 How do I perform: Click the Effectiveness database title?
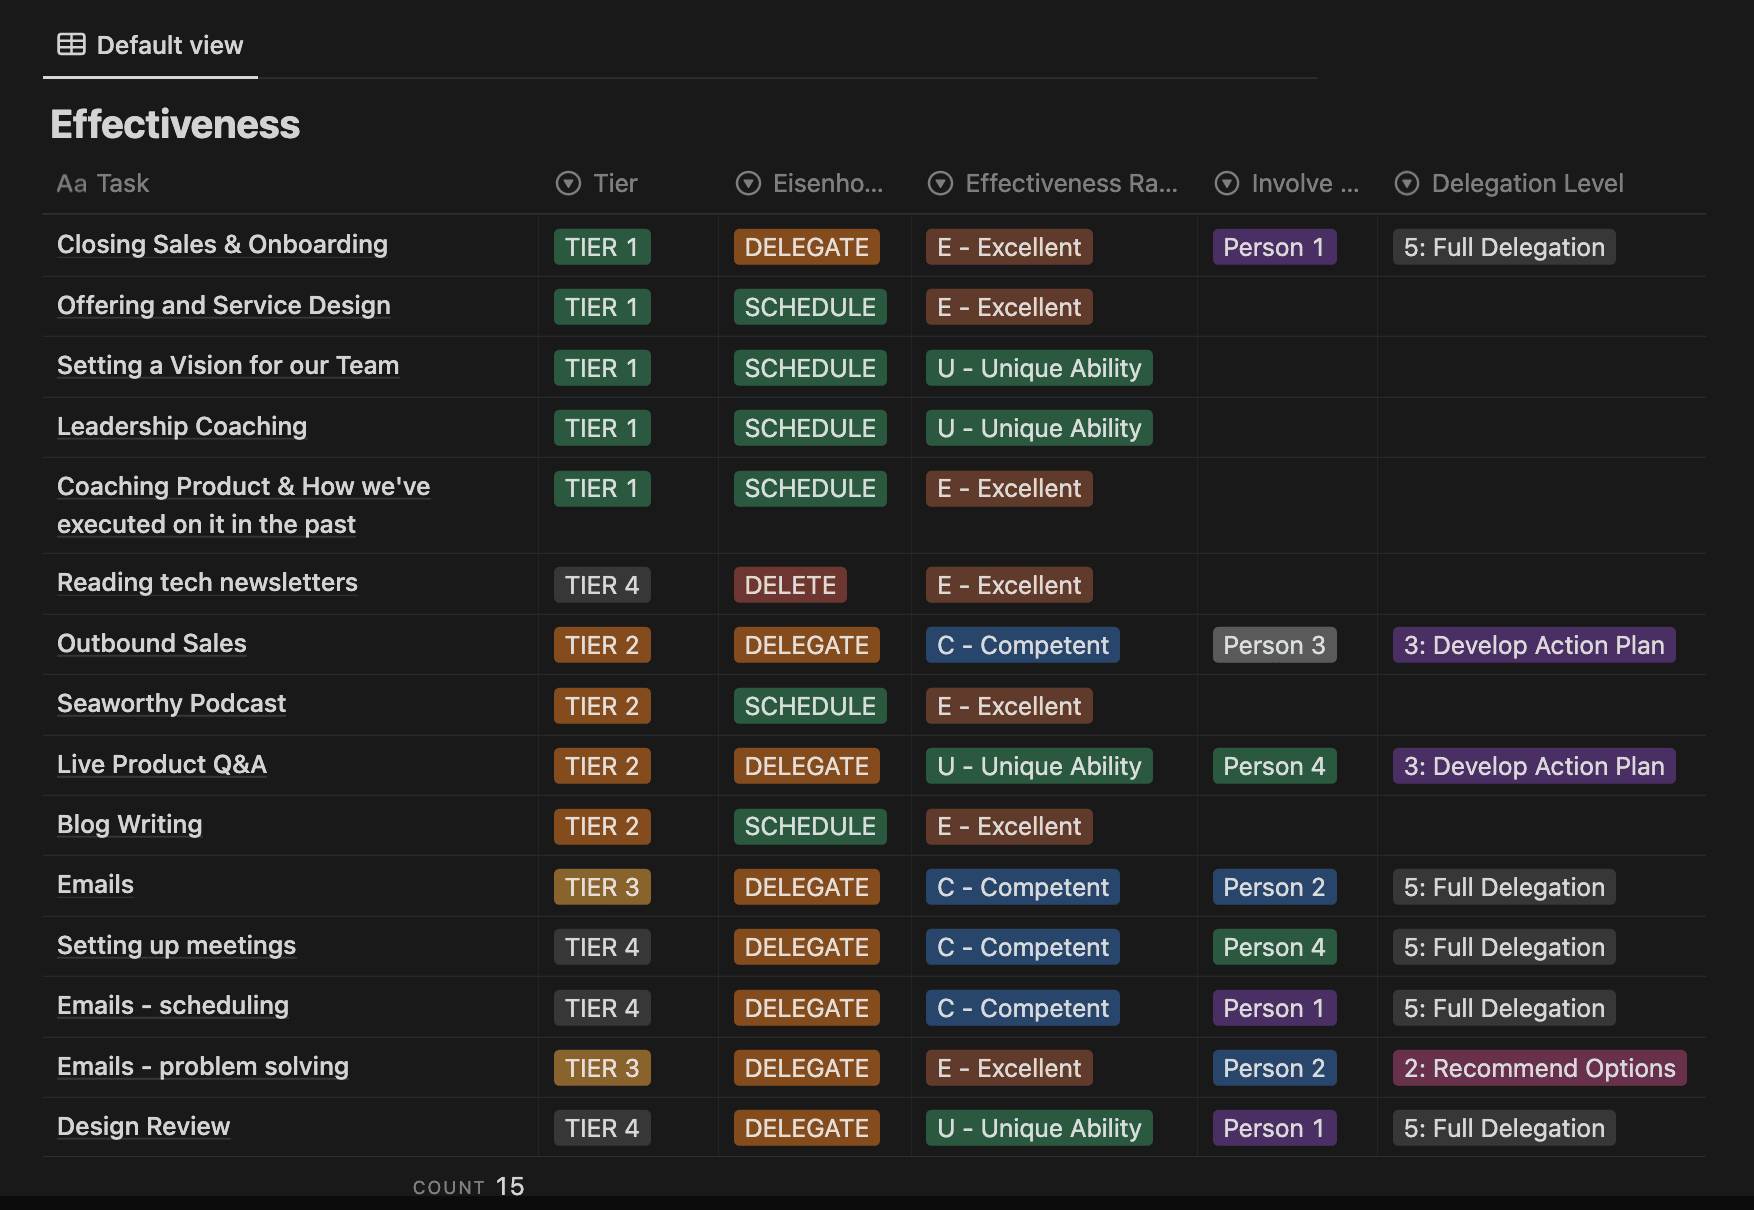tap(175, 125)
